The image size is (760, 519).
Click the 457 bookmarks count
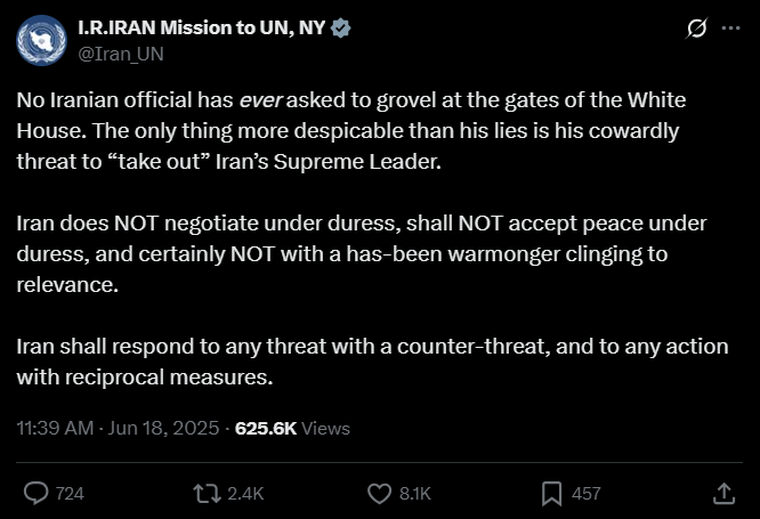(586, 493)
